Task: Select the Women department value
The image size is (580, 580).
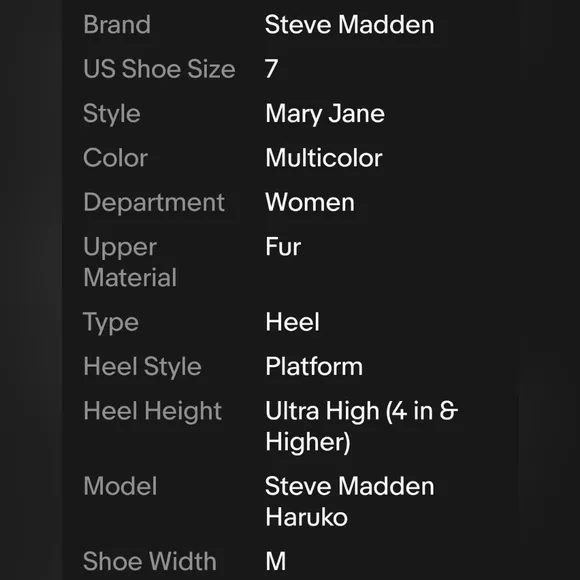Action: coord(310,203)
